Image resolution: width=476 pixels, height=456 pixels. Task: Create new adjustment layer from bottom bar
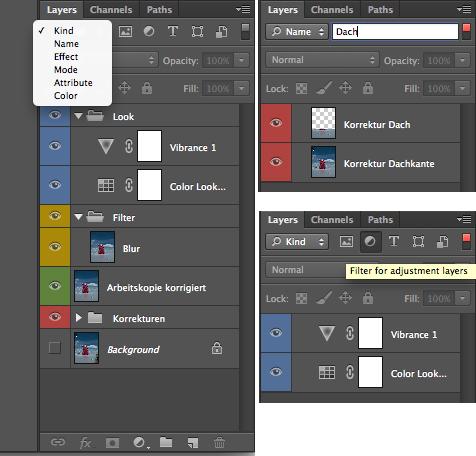click(x=140, y=443)
